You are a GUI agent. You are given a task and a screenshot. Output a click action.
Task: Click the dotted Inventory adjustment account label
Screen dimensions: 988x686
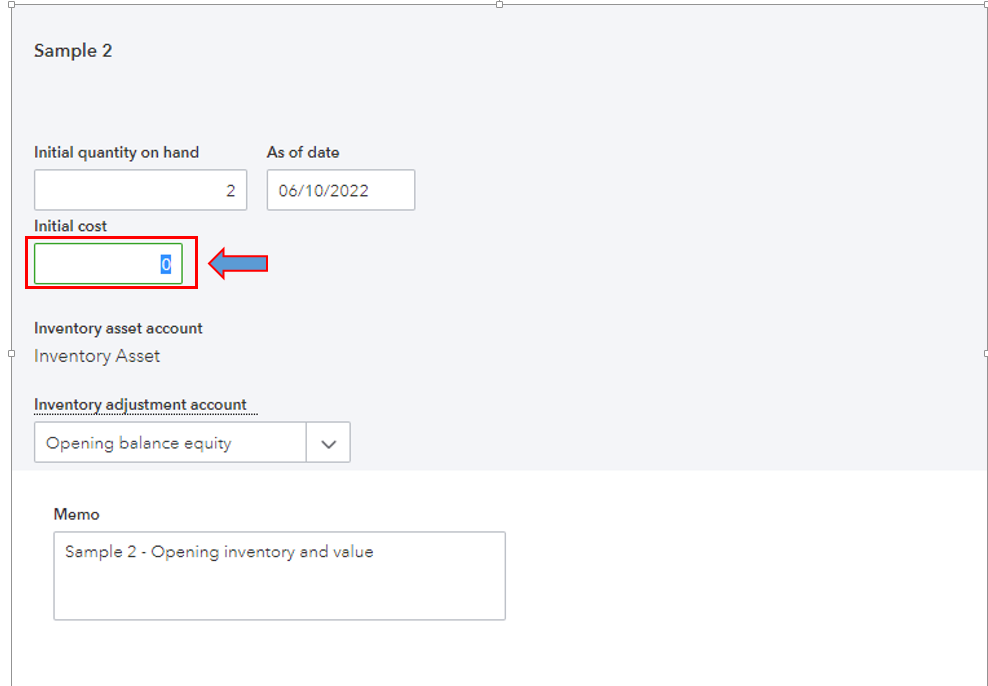click(140, 405)
